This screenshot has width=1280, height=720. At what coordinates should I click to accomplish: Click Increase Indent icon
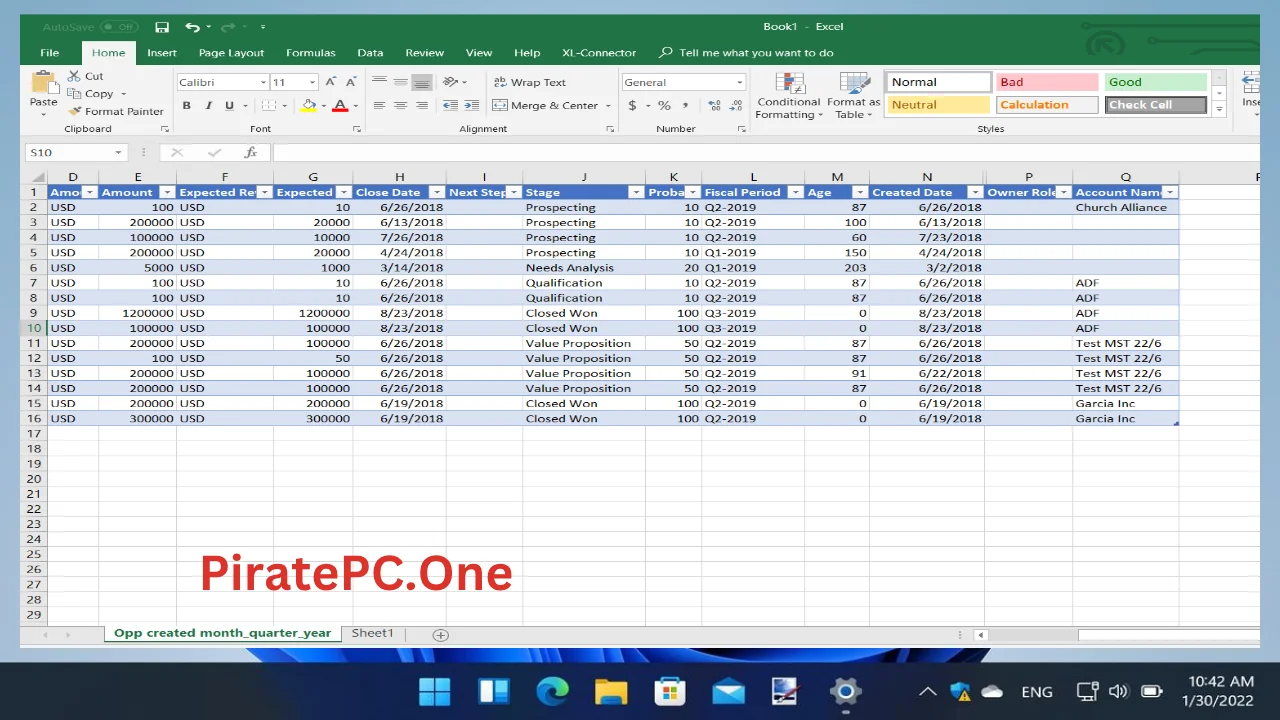[x=470, y=105]
